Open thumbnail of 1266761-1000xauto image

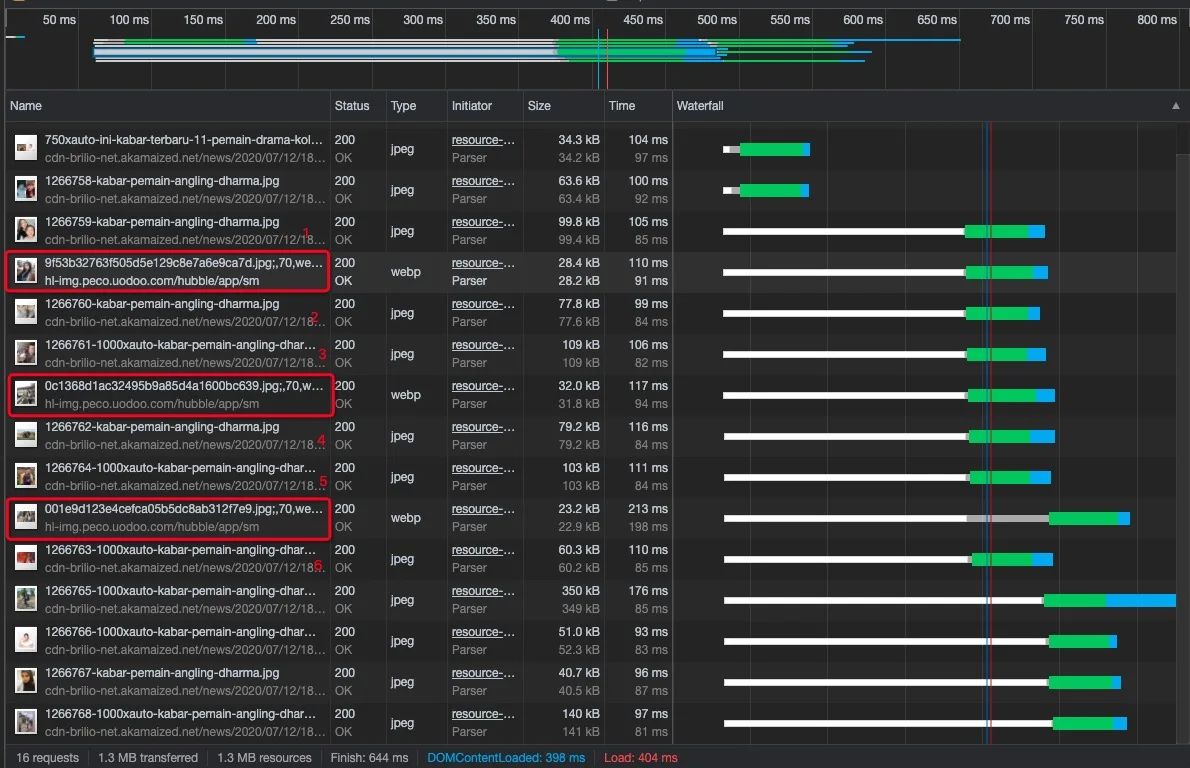tap(26, 353)
